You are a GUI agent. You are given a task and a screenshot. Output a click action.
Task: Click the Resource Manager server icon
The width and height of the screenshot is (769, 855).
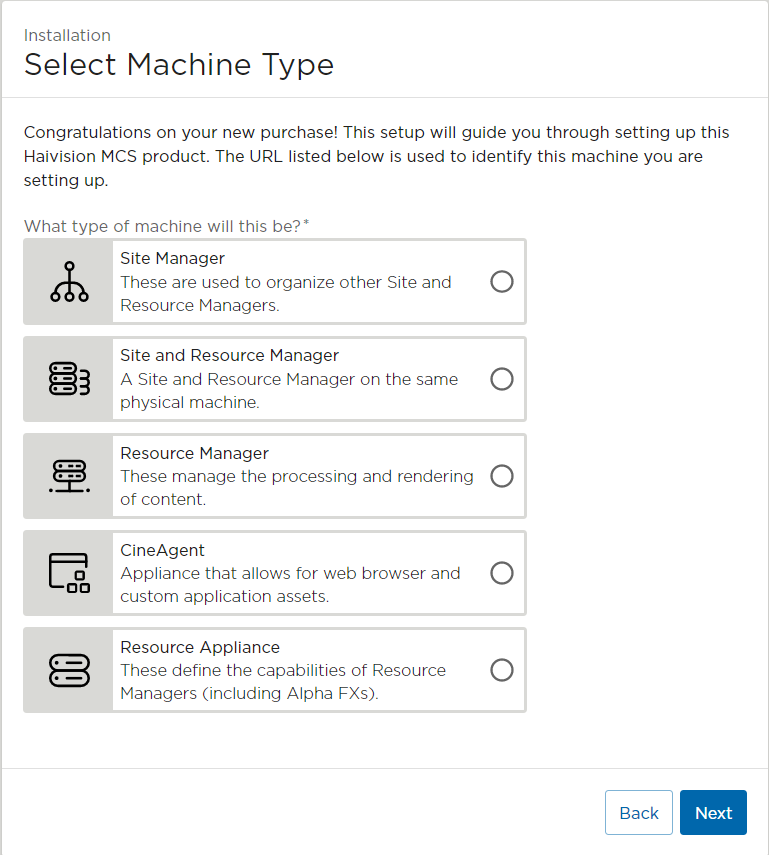tap(68, 476)
